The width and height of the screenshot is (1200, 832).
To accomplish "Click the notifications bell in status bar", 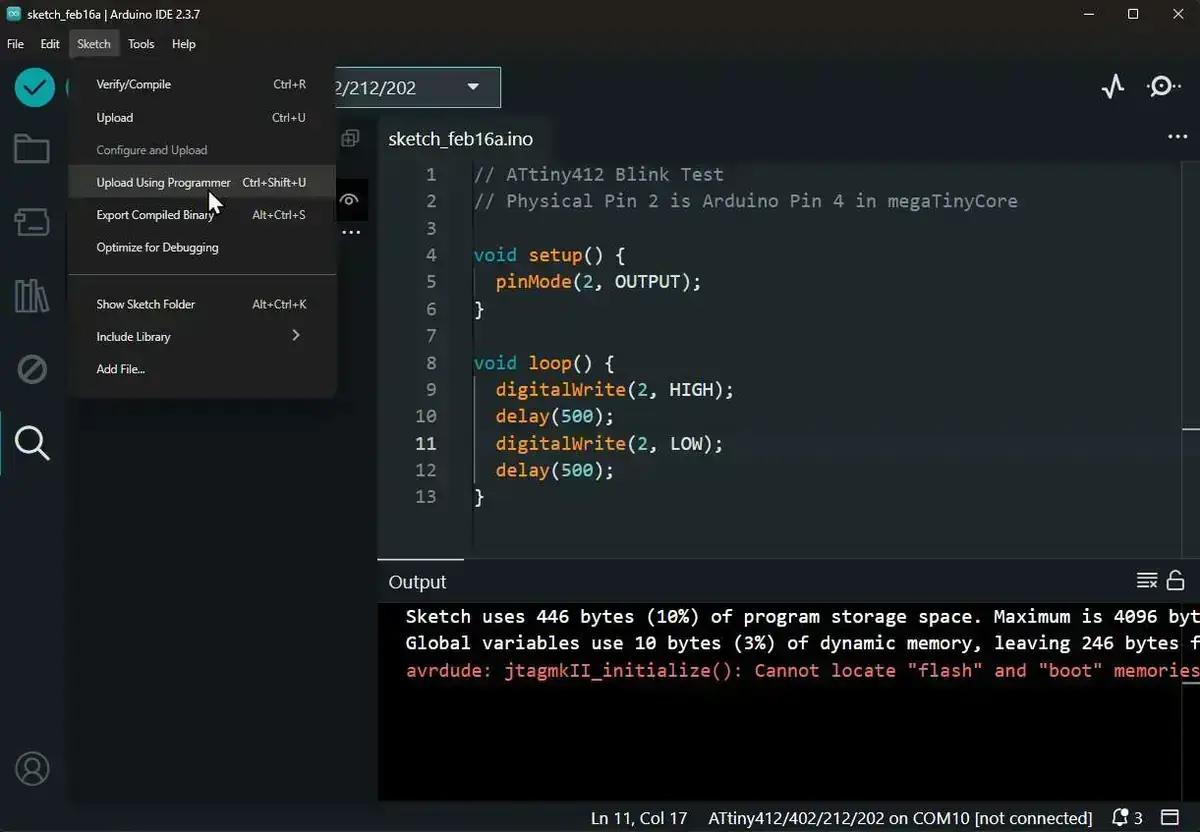I will pyautogui.click(x=1121, y=817).
